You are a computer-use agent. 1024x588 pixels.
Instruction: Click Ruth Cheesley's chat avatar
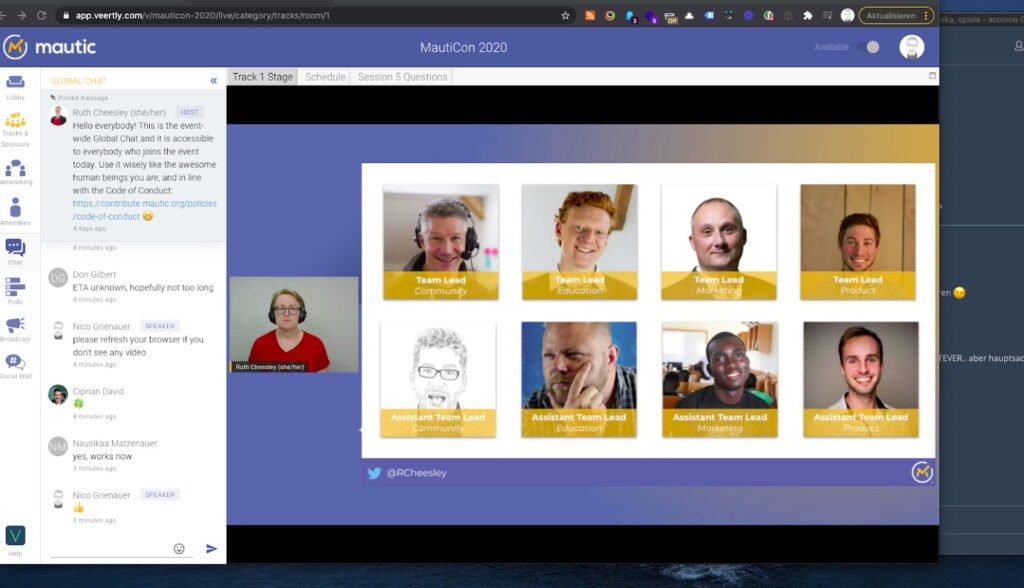coord(58,116)
